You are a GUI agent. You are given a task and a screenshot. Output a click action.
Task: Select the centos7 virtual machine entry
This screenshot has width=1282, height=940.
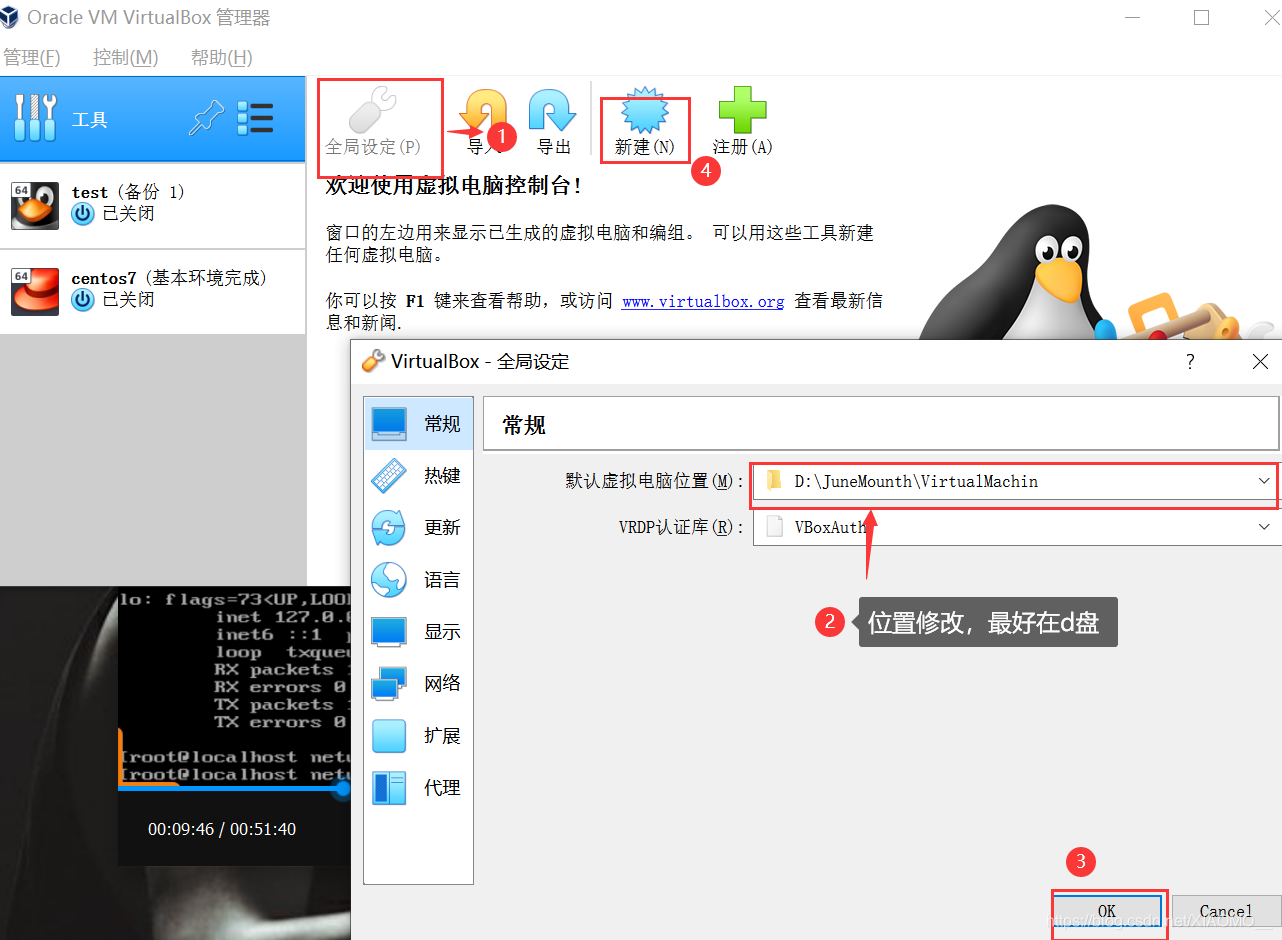coord(153,291)
